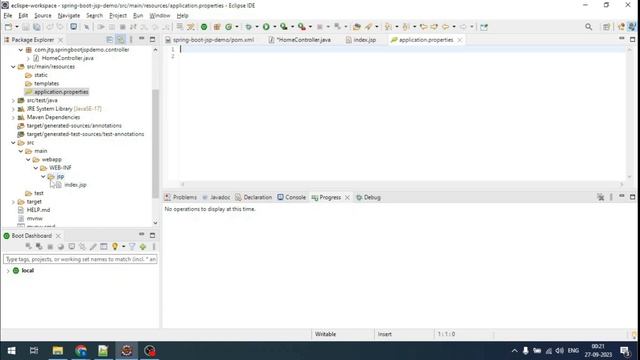Expand JRE System Library node

tap(13, 109)
